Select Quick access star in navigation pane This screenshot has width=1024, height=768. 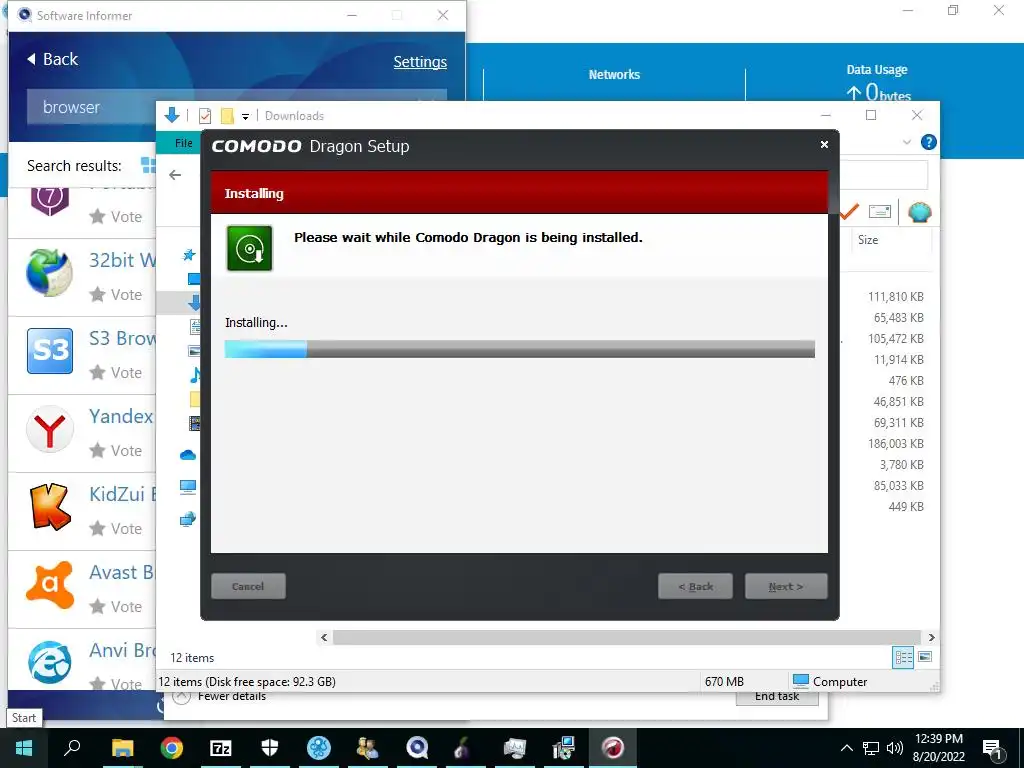coord(189,255)
